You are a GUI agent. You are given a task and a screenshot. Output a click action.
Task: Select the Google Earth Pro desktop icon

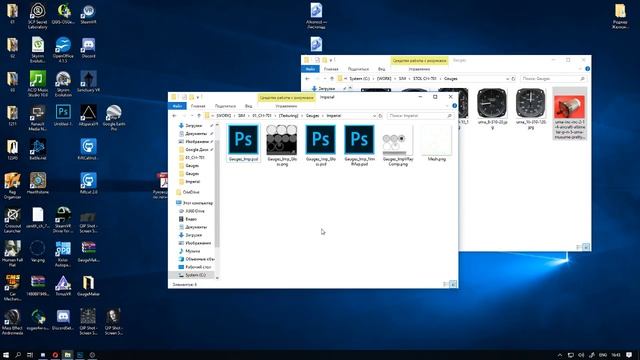coord(113,118)
